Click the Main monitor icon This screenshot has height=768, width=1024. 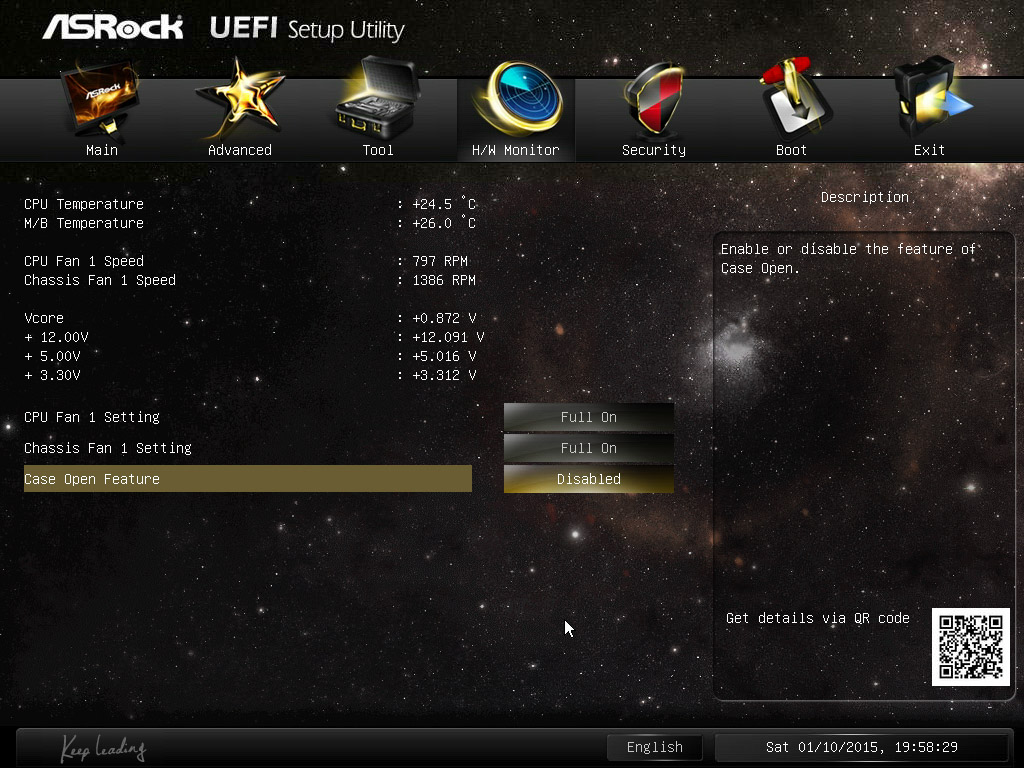coord(102,100)
